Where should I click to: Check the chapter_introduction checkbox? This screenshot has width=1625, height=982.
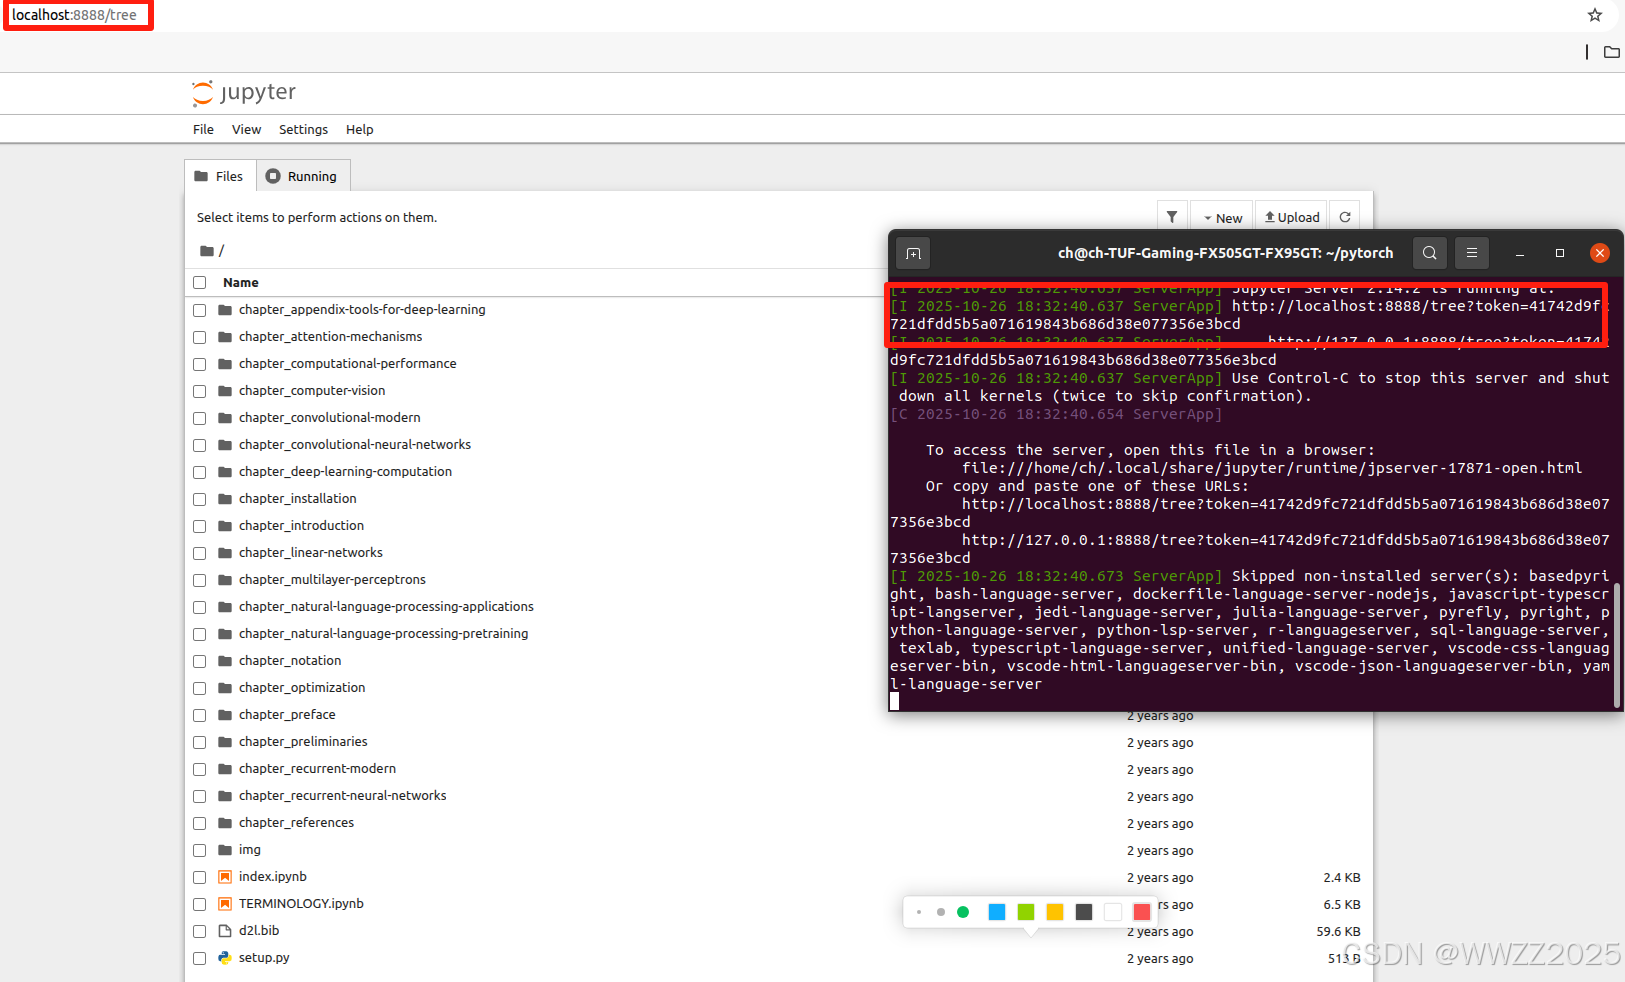click(x=199, y=526)
